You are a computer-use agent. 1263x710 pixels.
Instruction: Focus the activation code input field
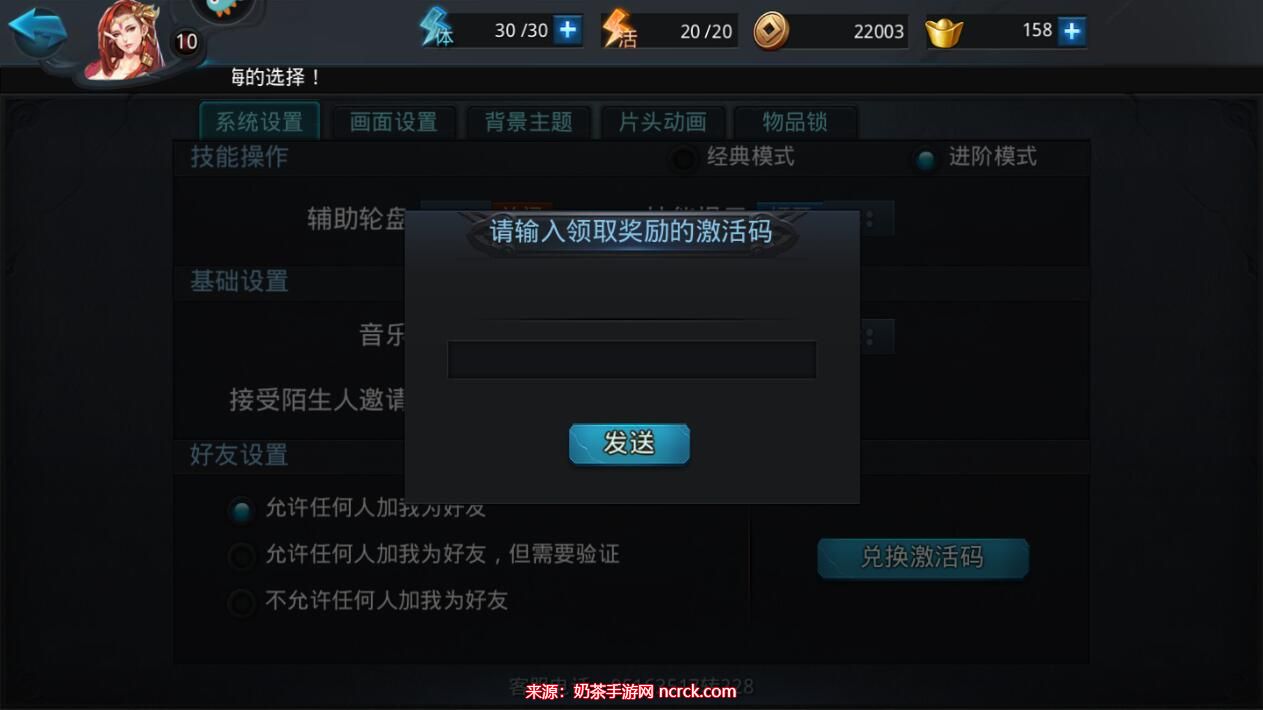[x=632, y=359]
